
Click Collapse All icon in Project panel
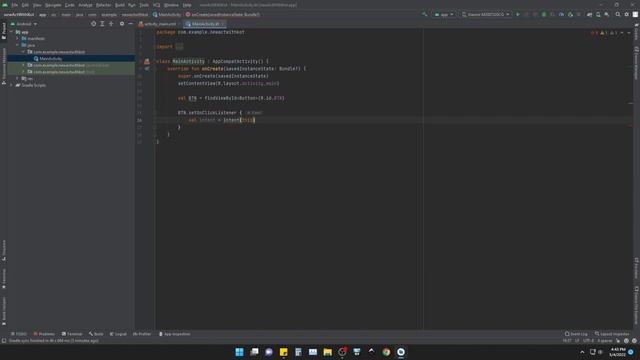point(111,24)
